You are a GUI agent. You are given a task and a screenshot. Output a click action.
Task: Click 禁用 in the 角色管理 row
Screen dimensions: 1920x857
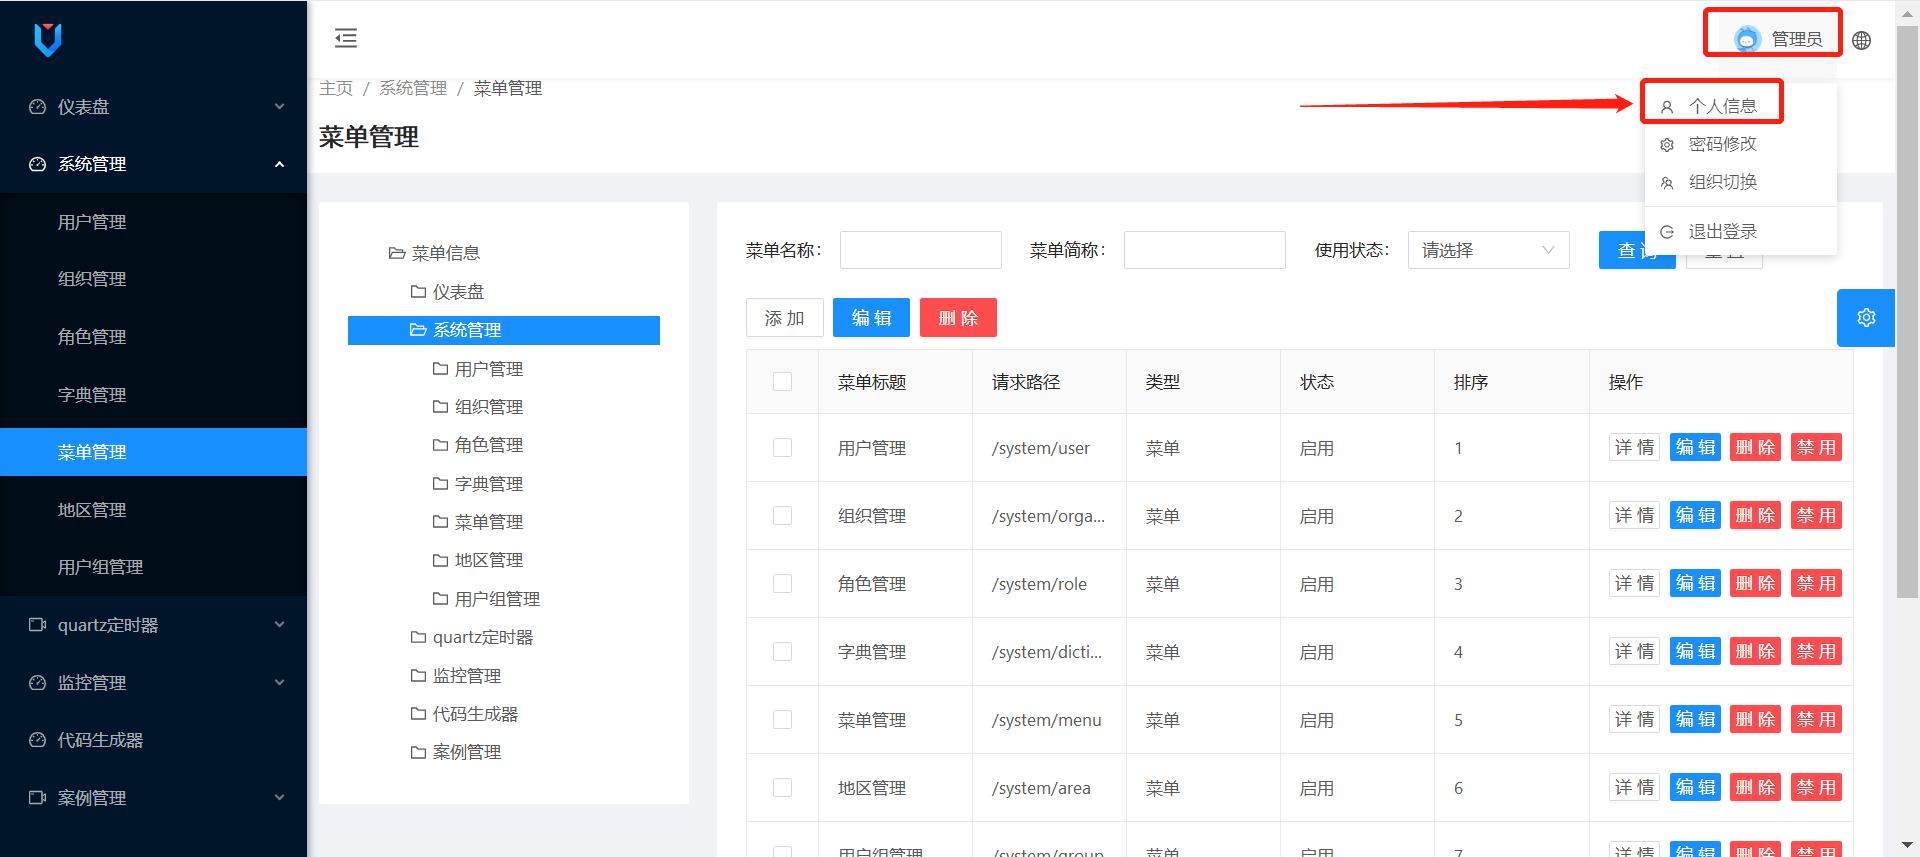[1816, 584]
